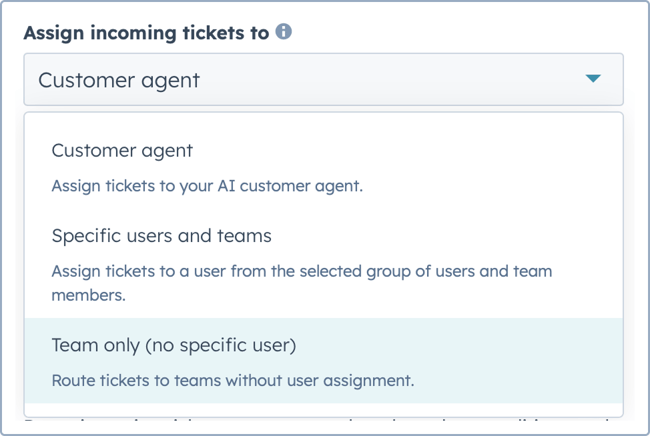Click 'Assign tickets to your AI customer agent' description
Image resolution: width=650 pixels, height=436 pixels.
207,186
